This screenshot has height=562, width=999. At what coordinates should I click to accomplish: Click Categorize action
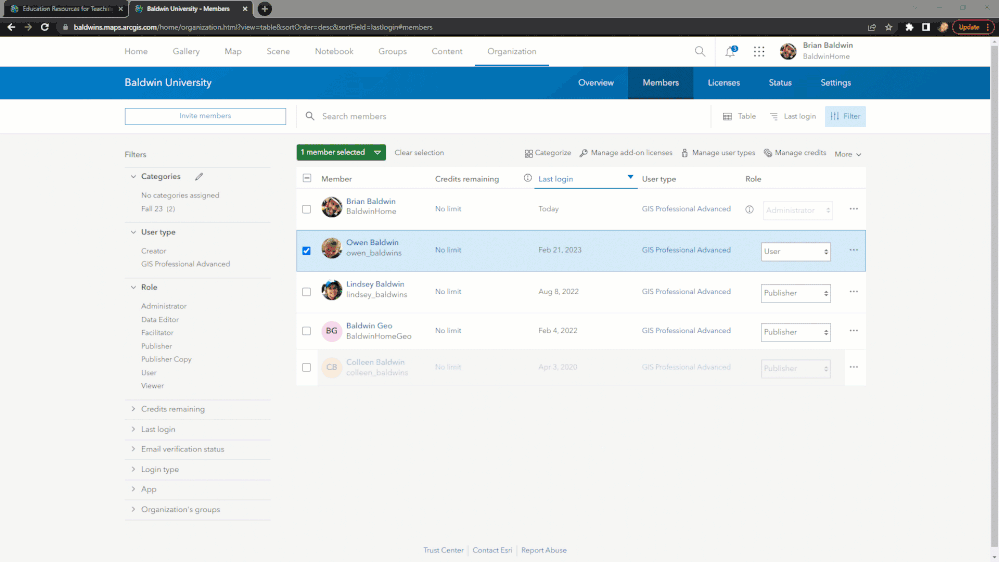coord(548,153)
